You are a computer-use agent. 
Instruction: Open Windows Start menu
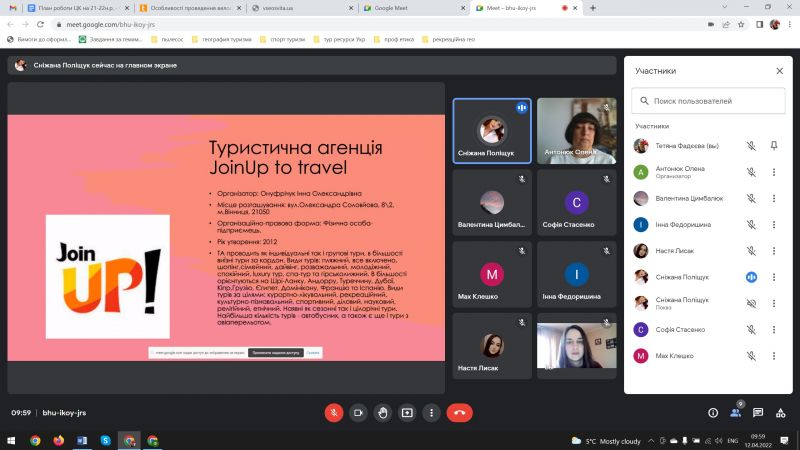(x=11, y=440)
